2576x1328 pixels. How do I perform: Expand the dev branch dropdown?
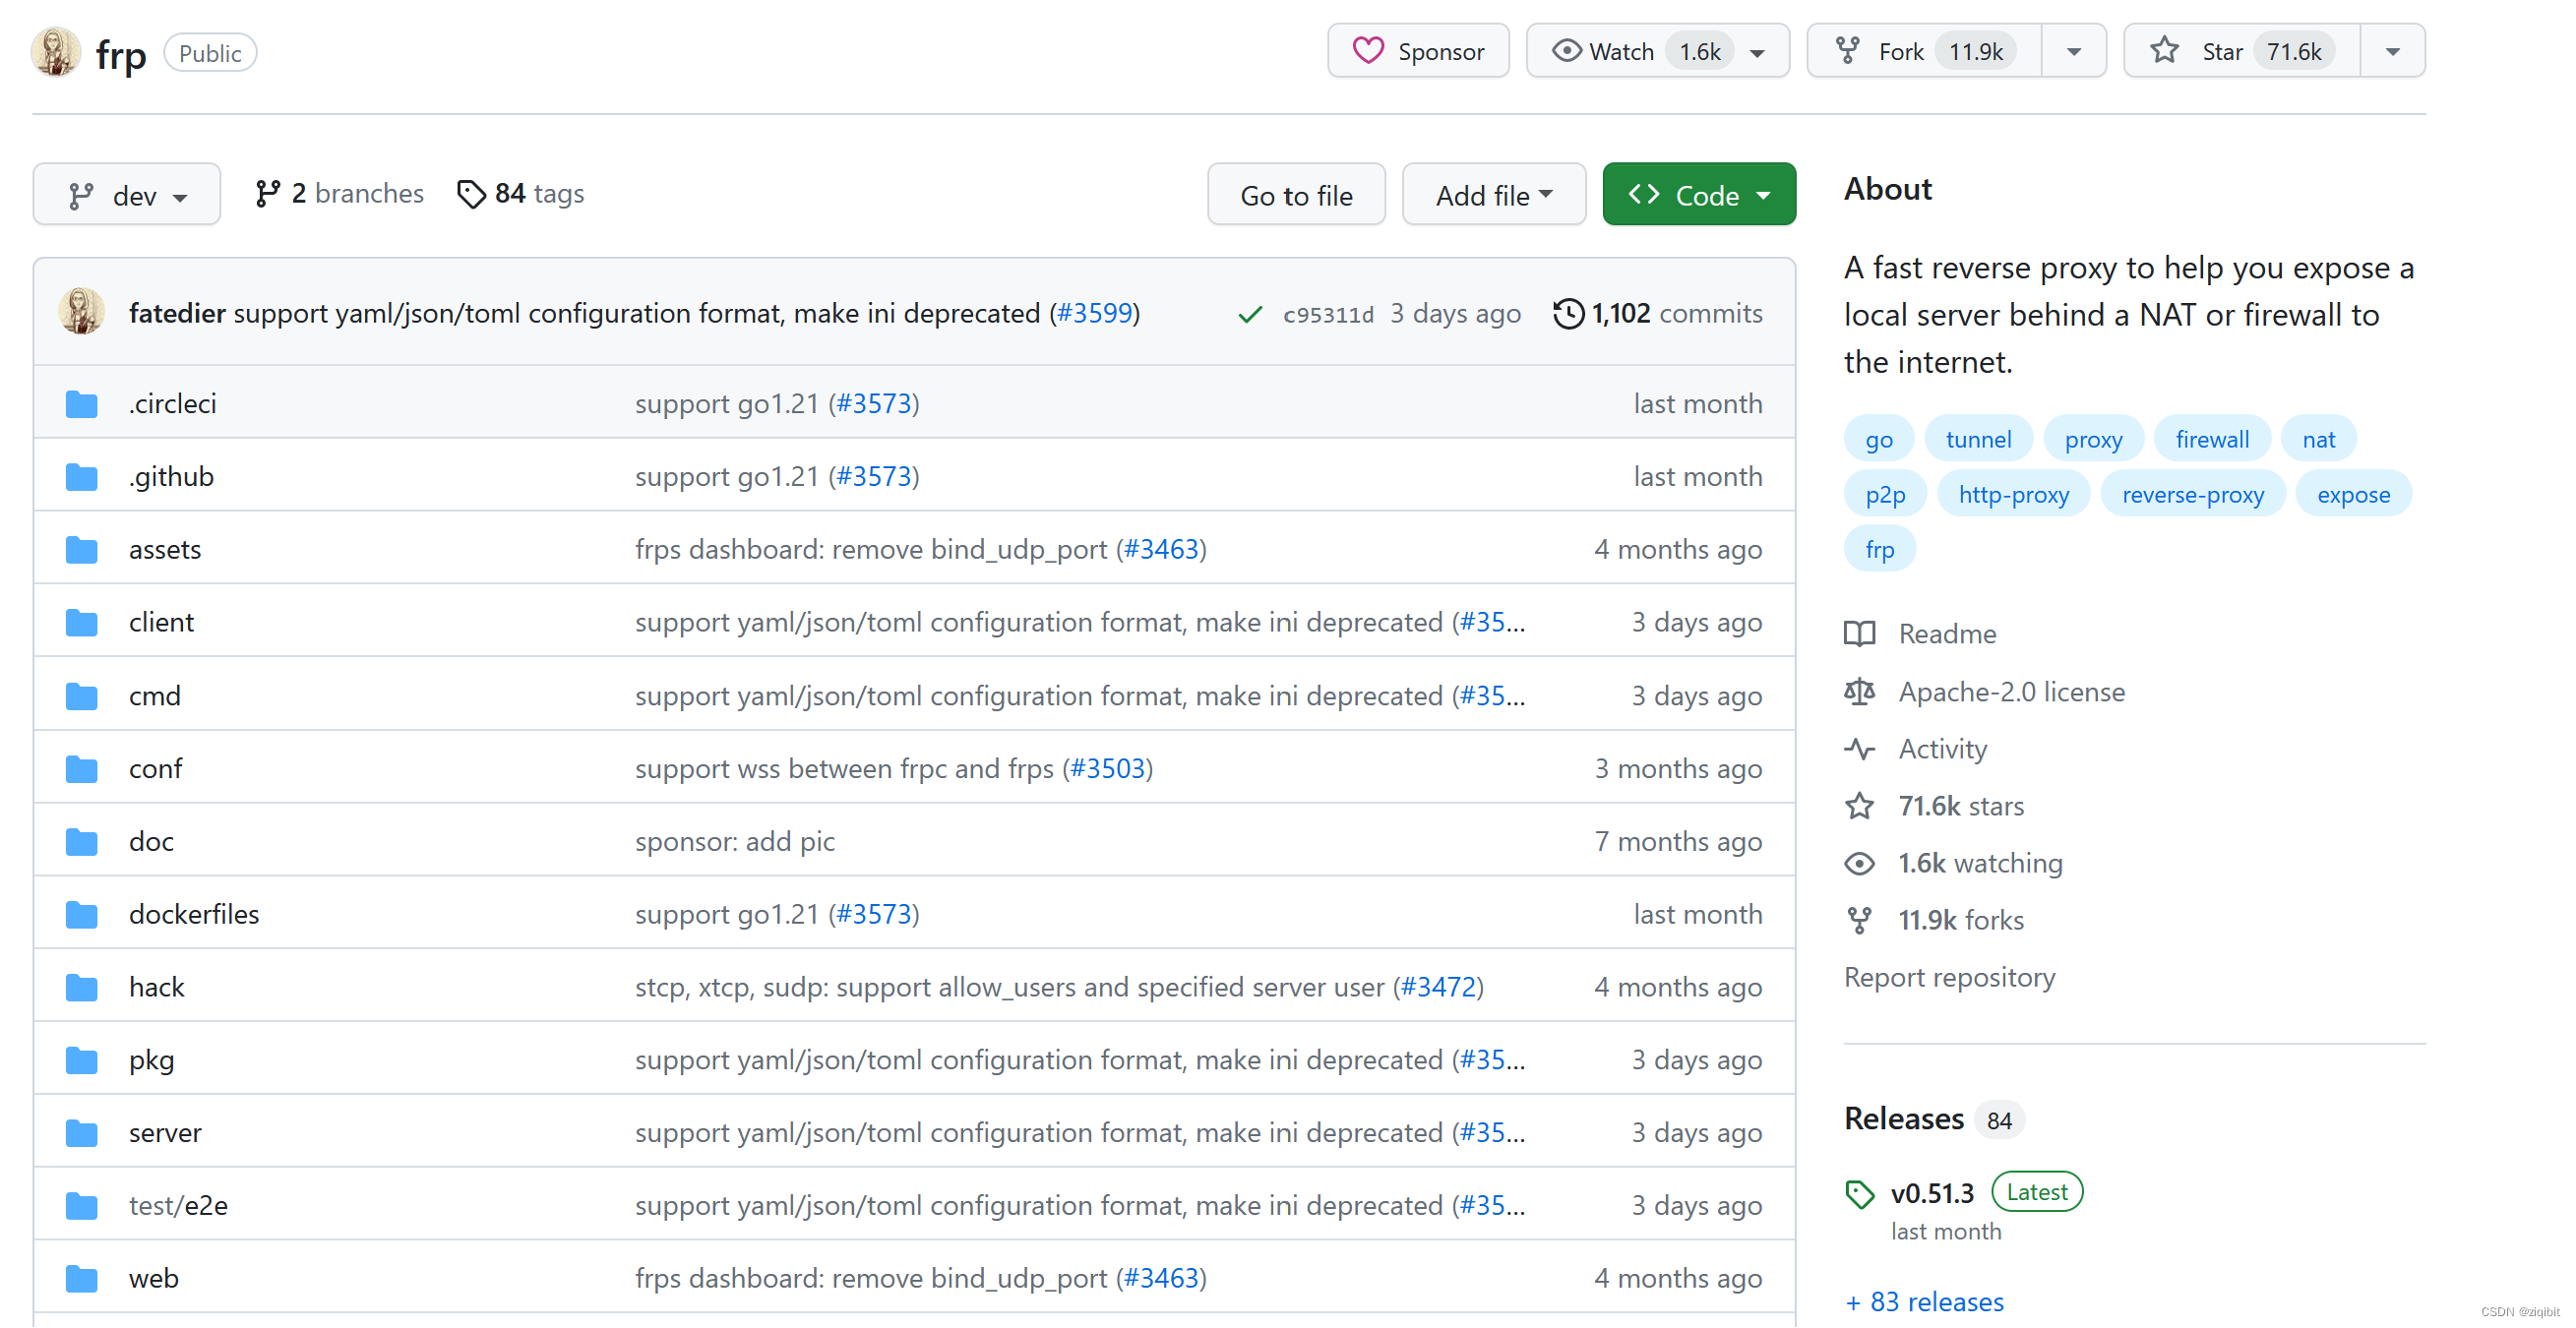[x=127, y=195]
